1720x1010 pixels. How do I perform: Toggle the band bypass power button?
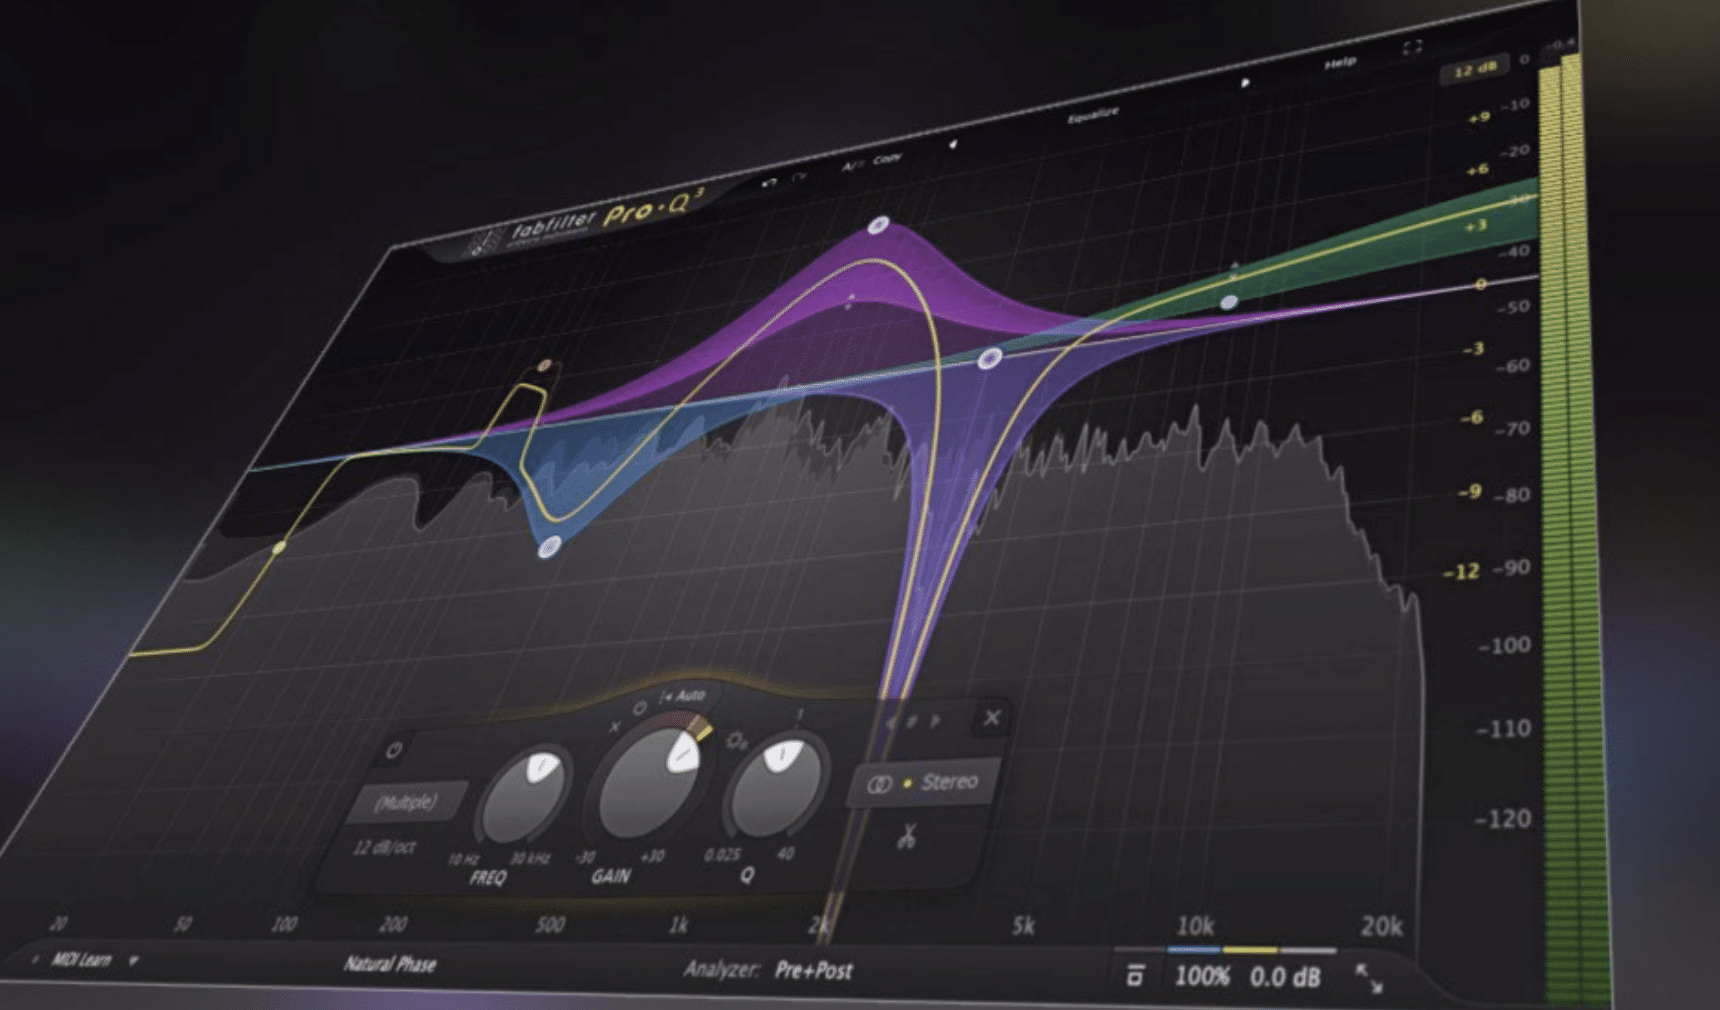(x=394, y=749)
